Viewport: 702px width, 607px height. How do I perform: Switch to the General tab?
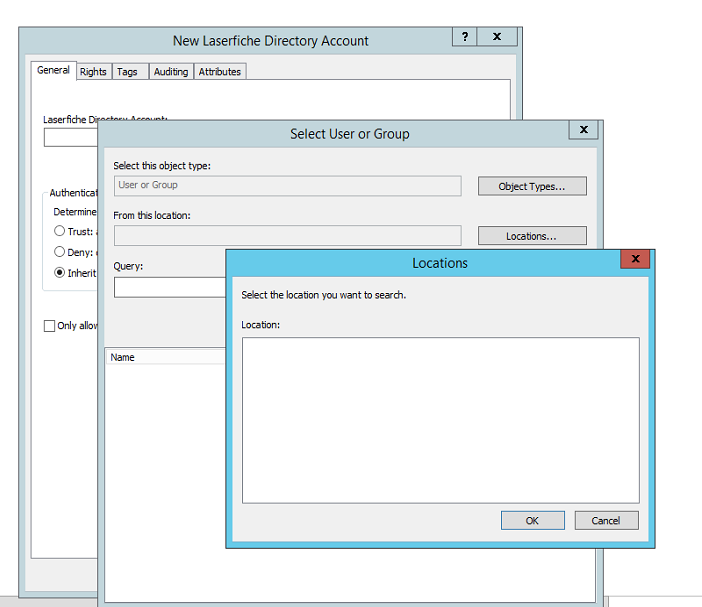pyautogui.click(x=53, y=70)
